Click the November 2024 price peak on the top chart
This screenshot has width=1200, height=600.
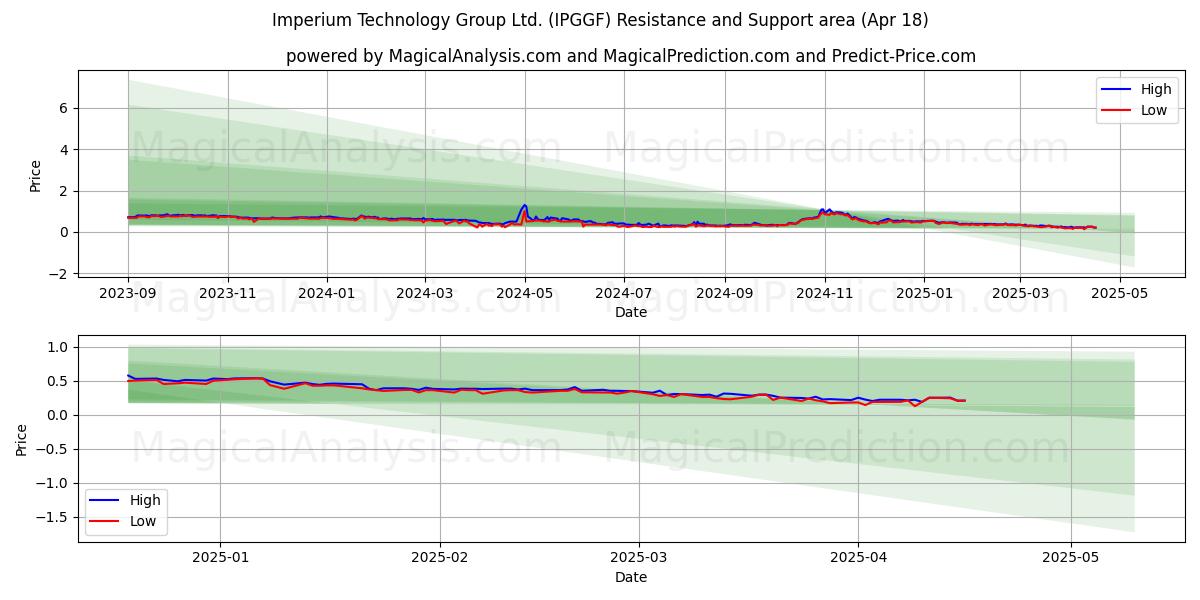825,211
